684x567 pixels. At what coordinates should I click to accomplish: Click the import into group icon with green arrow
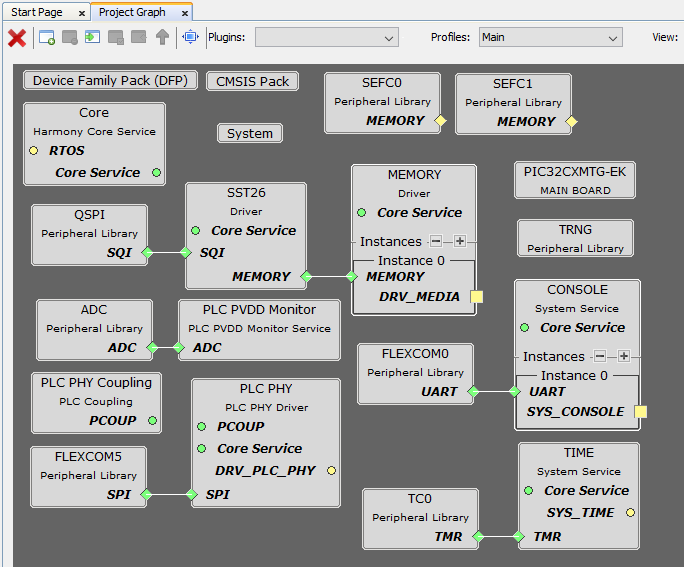[x=93, y=37]
